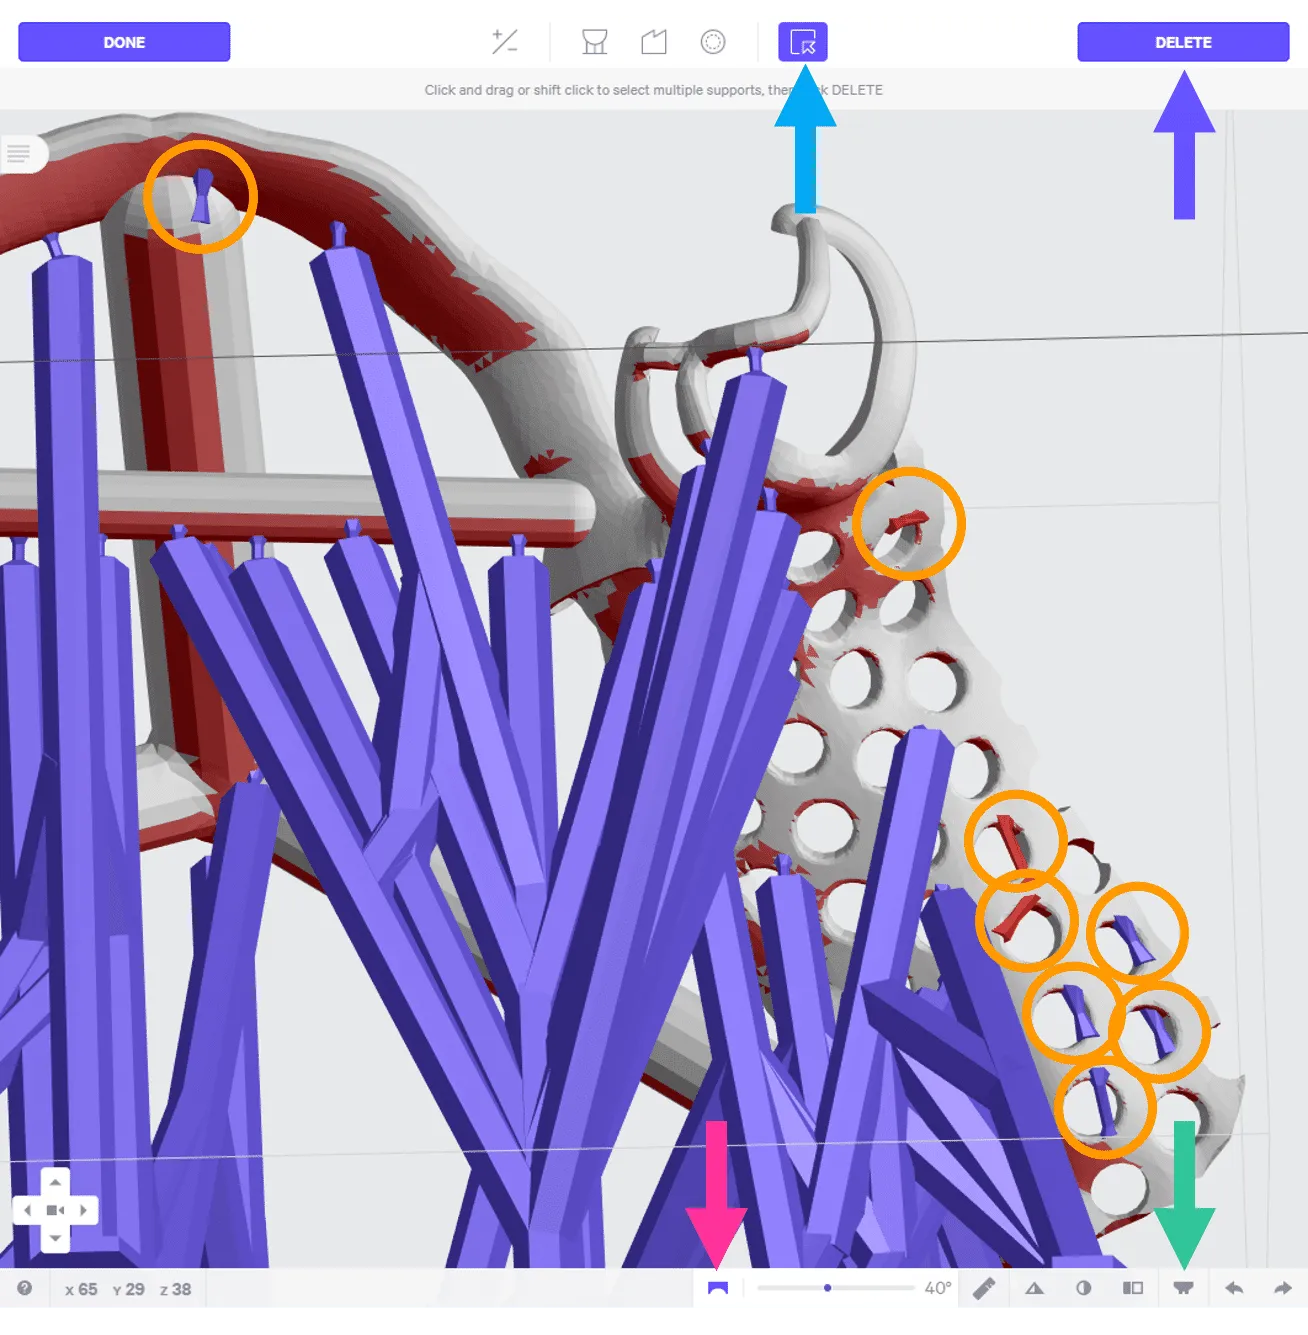Pan the view right with navigation arrow
This screenshot has height=1335, width=1308.
pos(83,1210)
